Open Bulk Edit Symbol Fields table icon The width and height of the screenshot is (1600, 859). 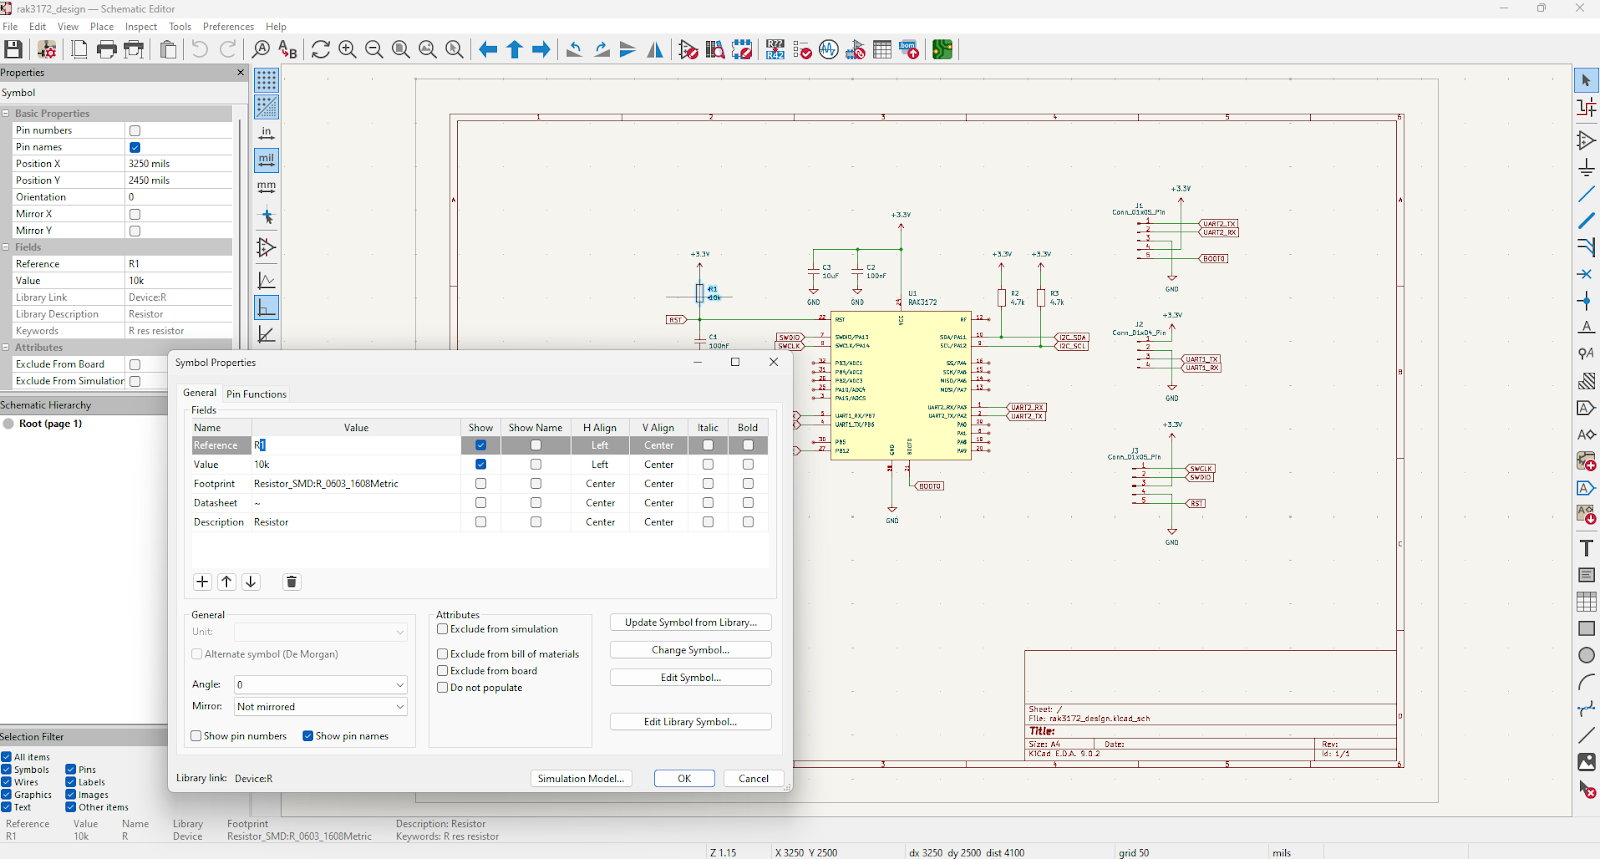click(x=882, y=49)
